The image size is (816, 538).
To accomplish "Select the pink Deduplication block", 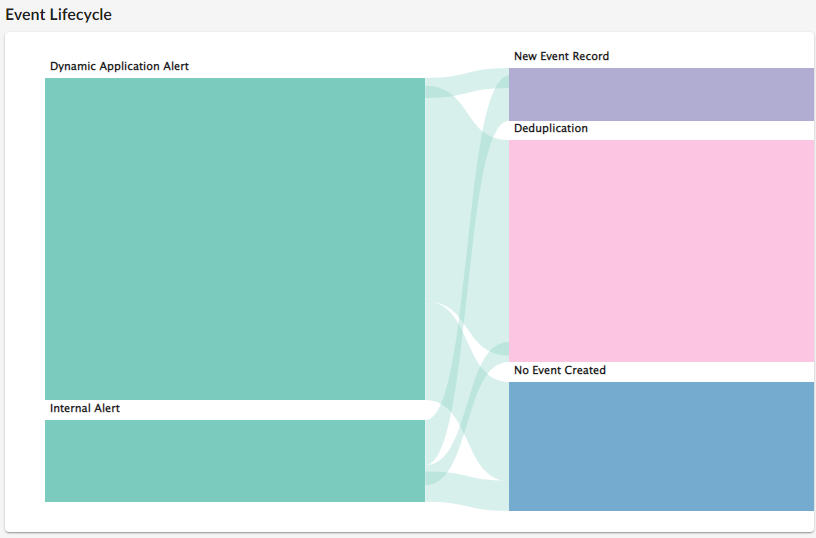I will pos(660,250).
